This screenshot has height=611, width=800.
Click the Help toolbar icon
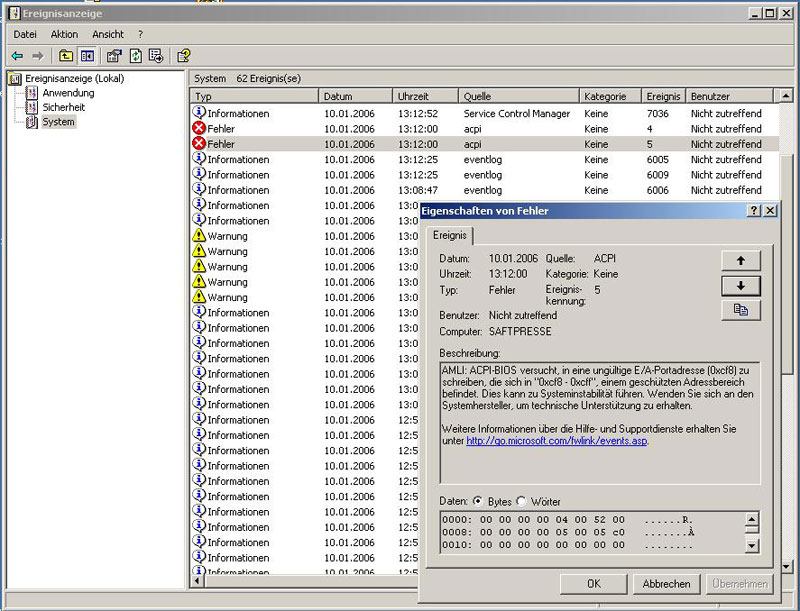point(184,56)
